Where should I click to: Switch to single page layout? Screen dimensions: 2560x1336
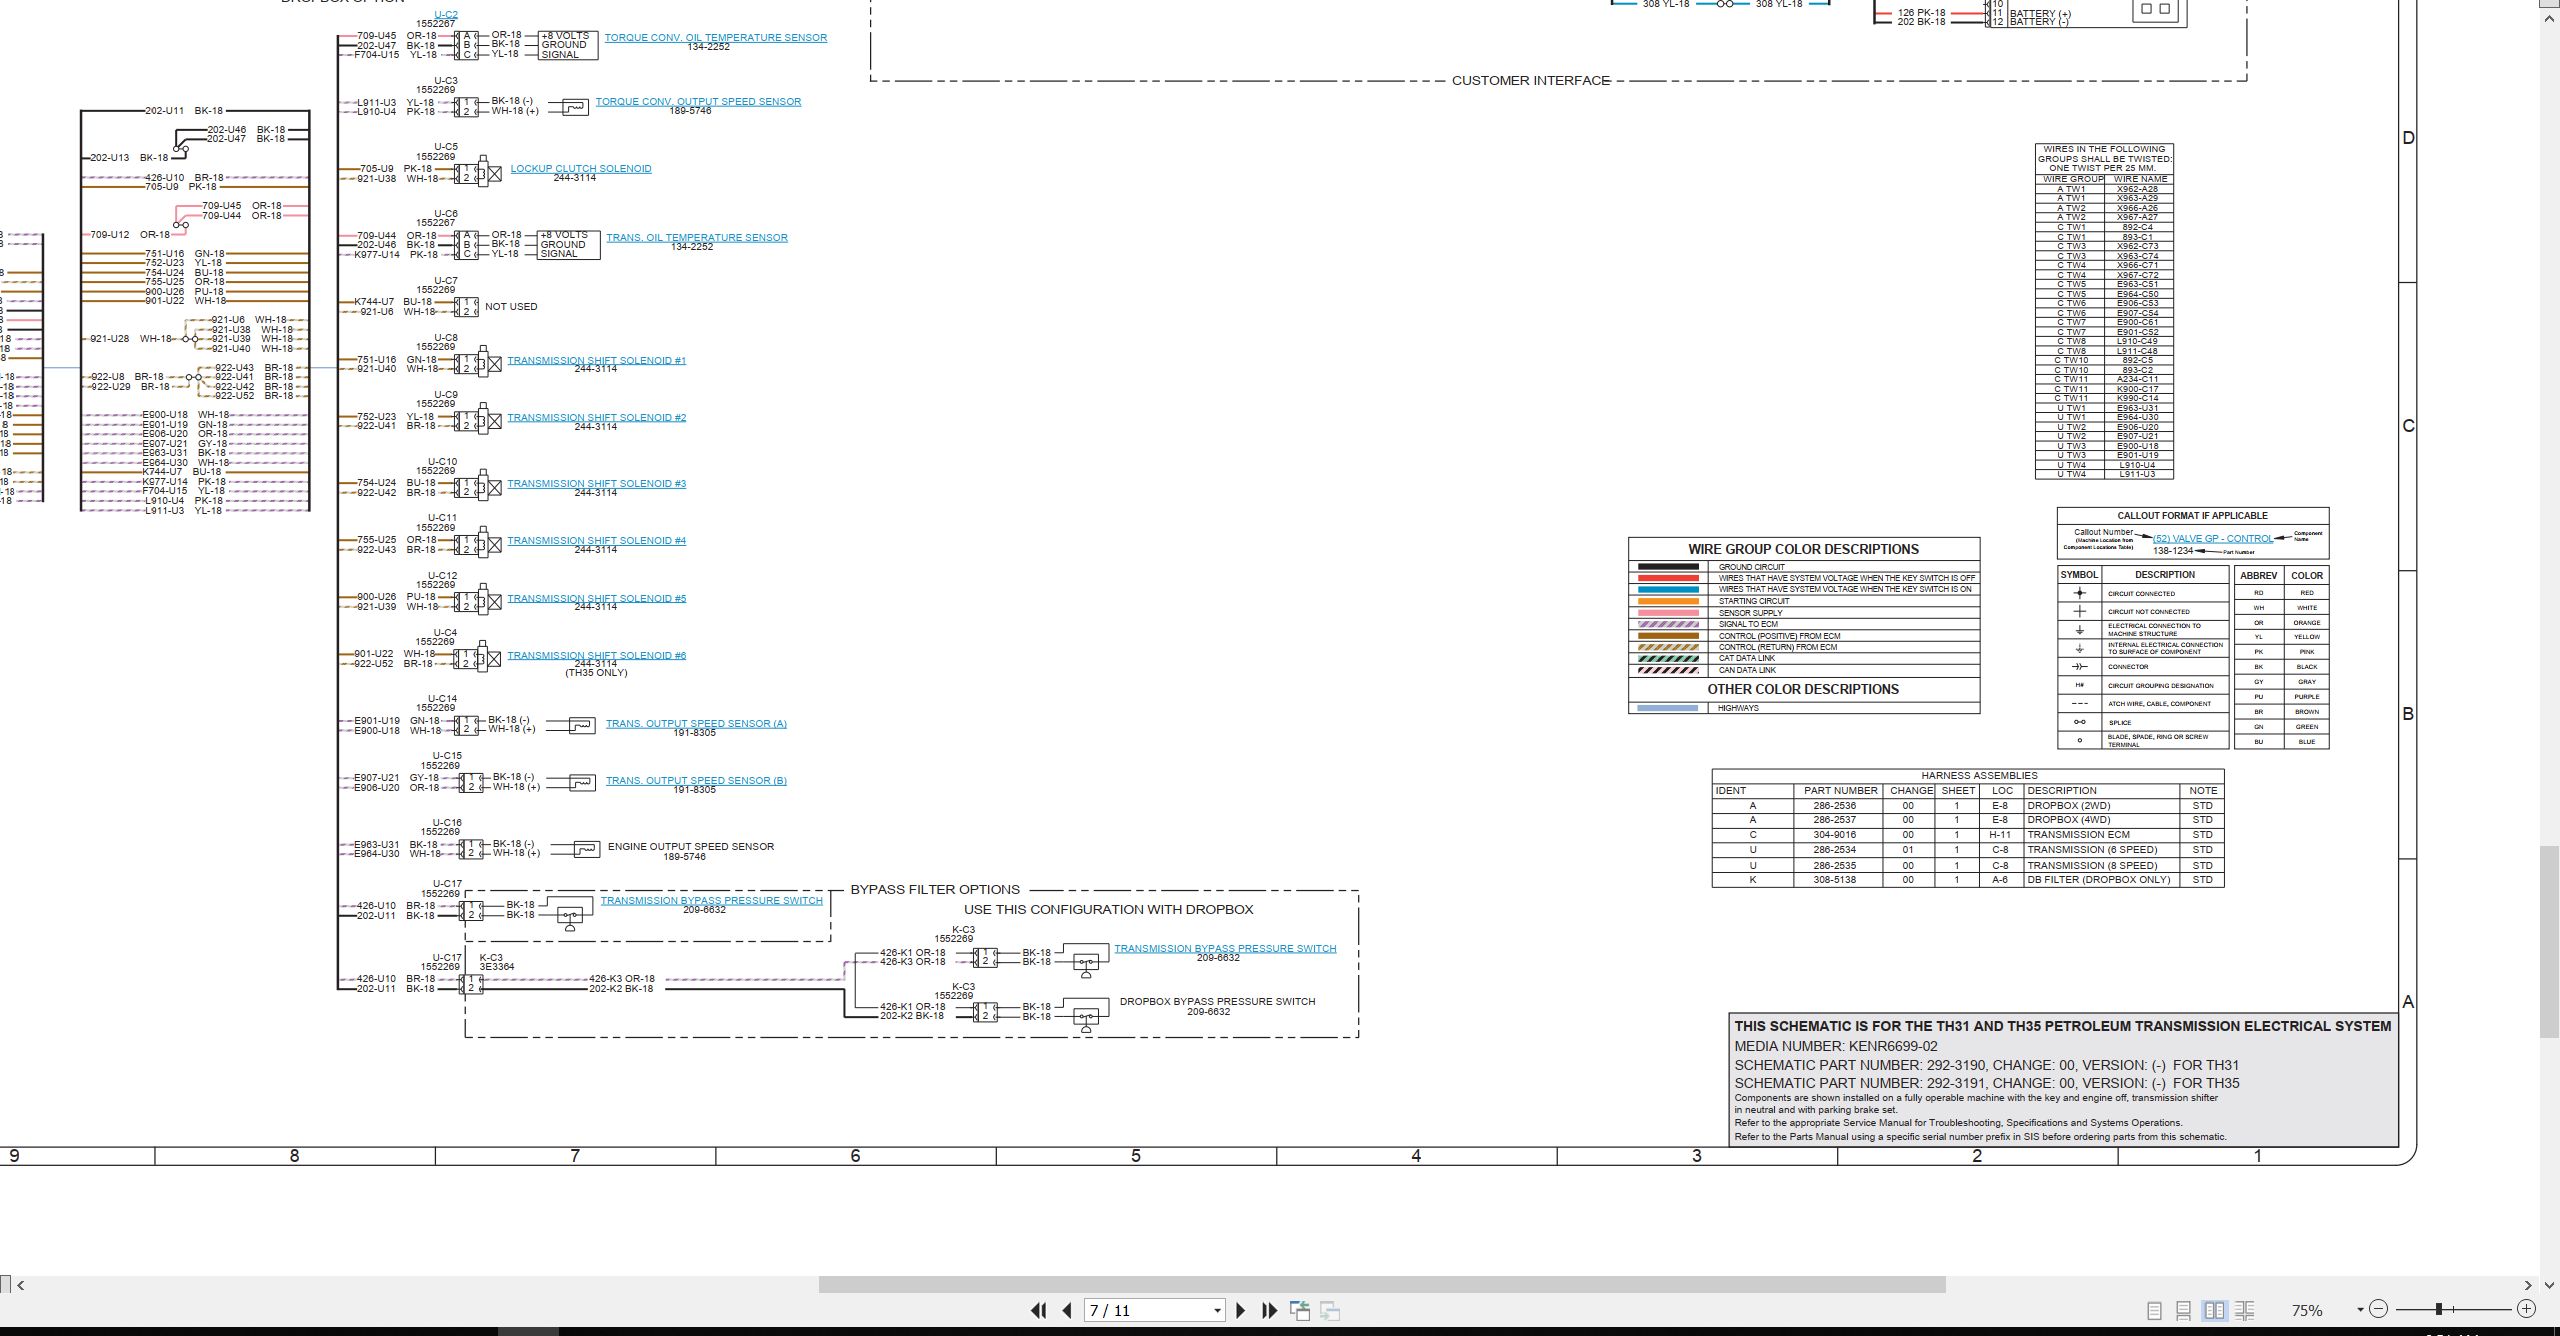[x=2154, y=1310]
